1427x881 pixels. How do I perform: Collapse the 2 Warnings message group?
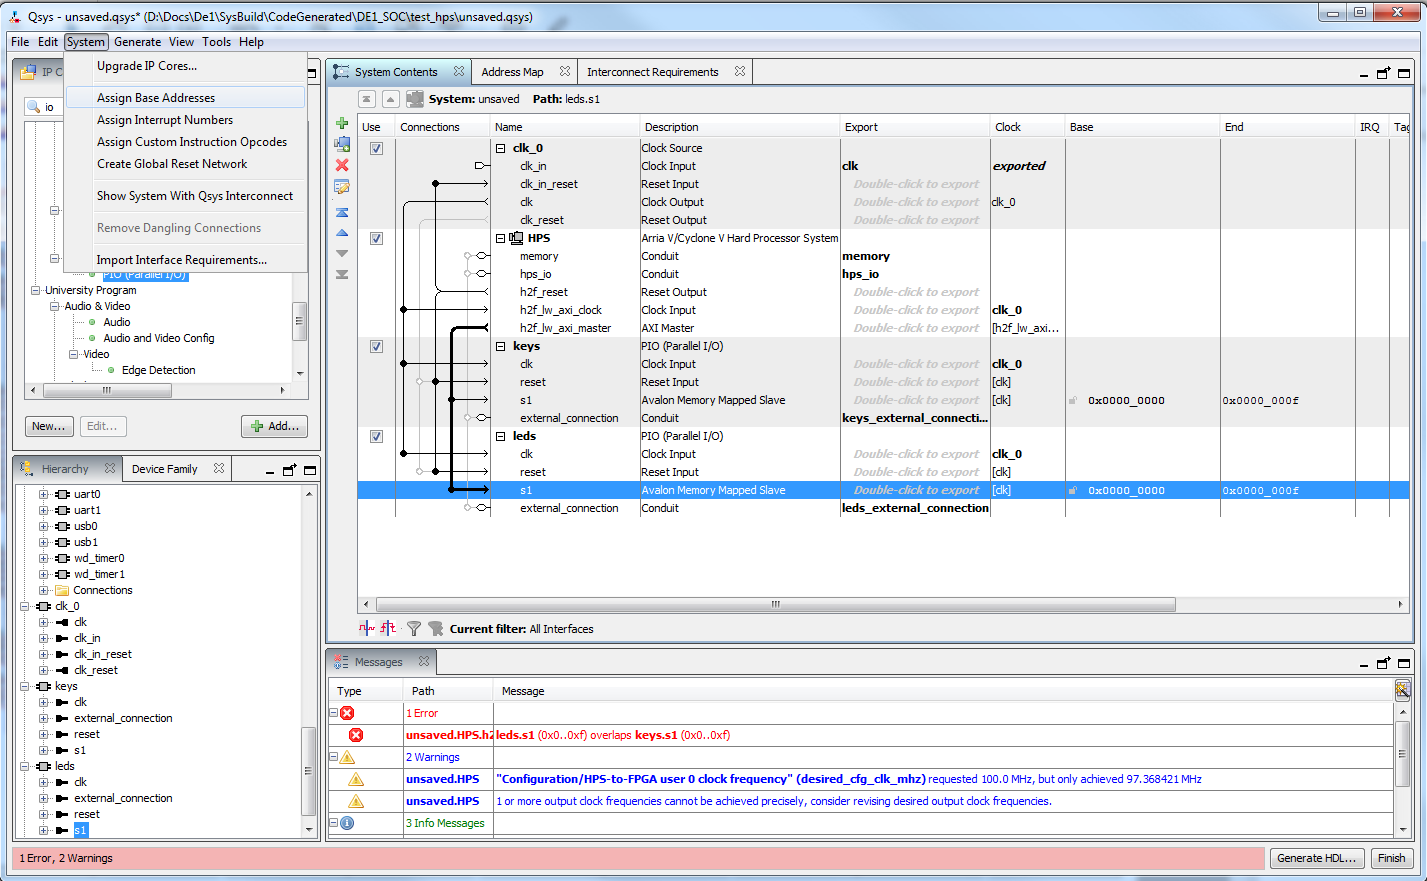coord(334,757)
